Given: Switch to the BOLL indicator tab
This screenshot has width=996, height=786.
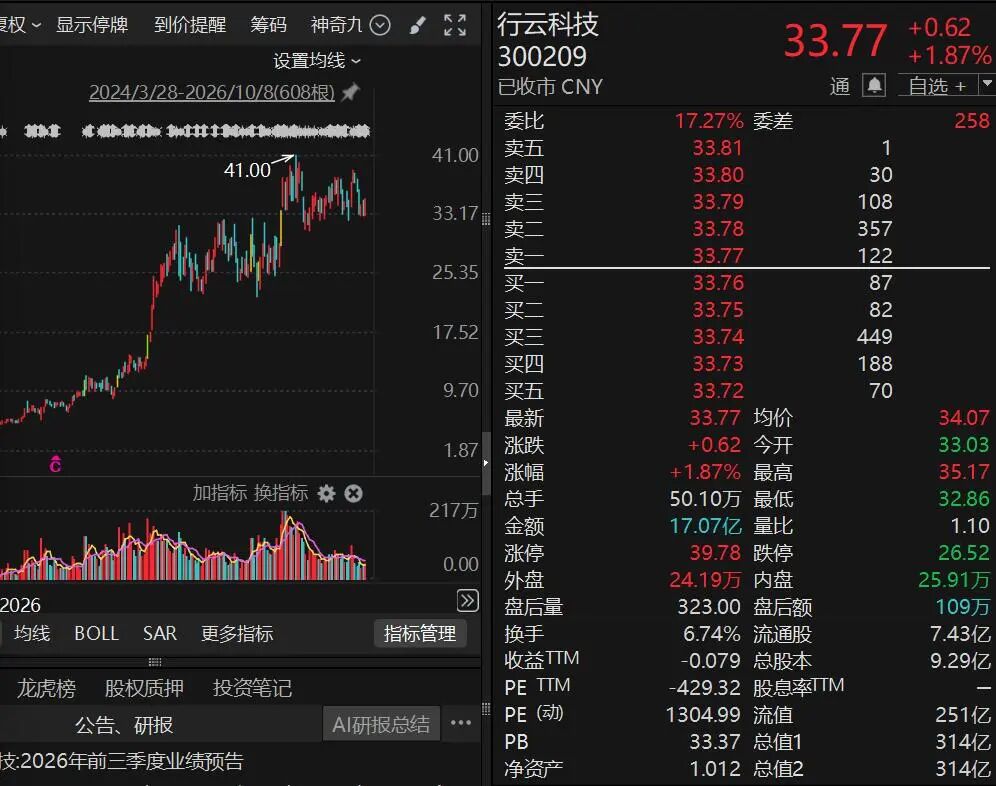Looking at the screenshot, I should tap(97, 633).
